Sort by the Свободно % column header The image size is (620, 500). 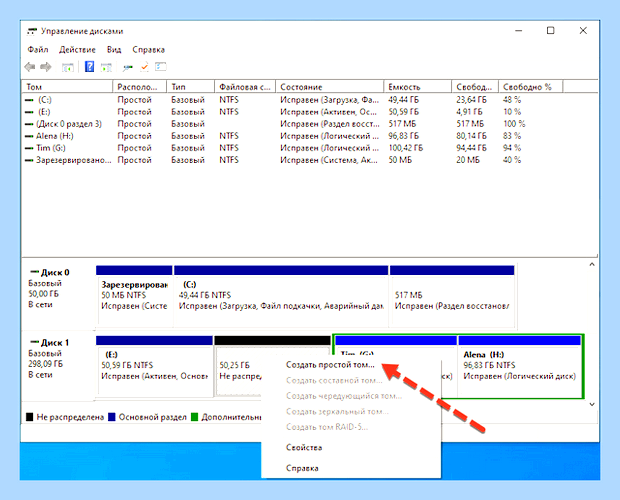pos(530,87)
